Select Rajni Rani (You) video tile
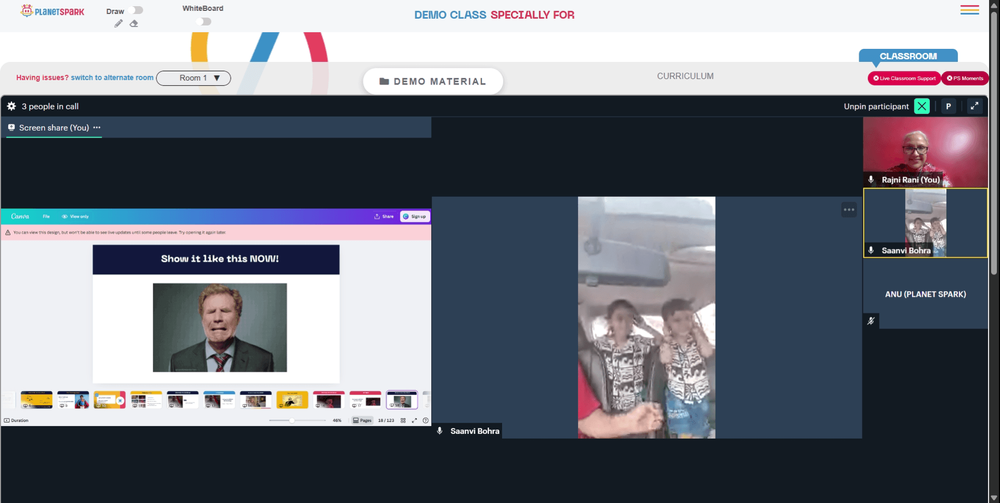The width and height of the screenshot is (1000, 503). 925,152
